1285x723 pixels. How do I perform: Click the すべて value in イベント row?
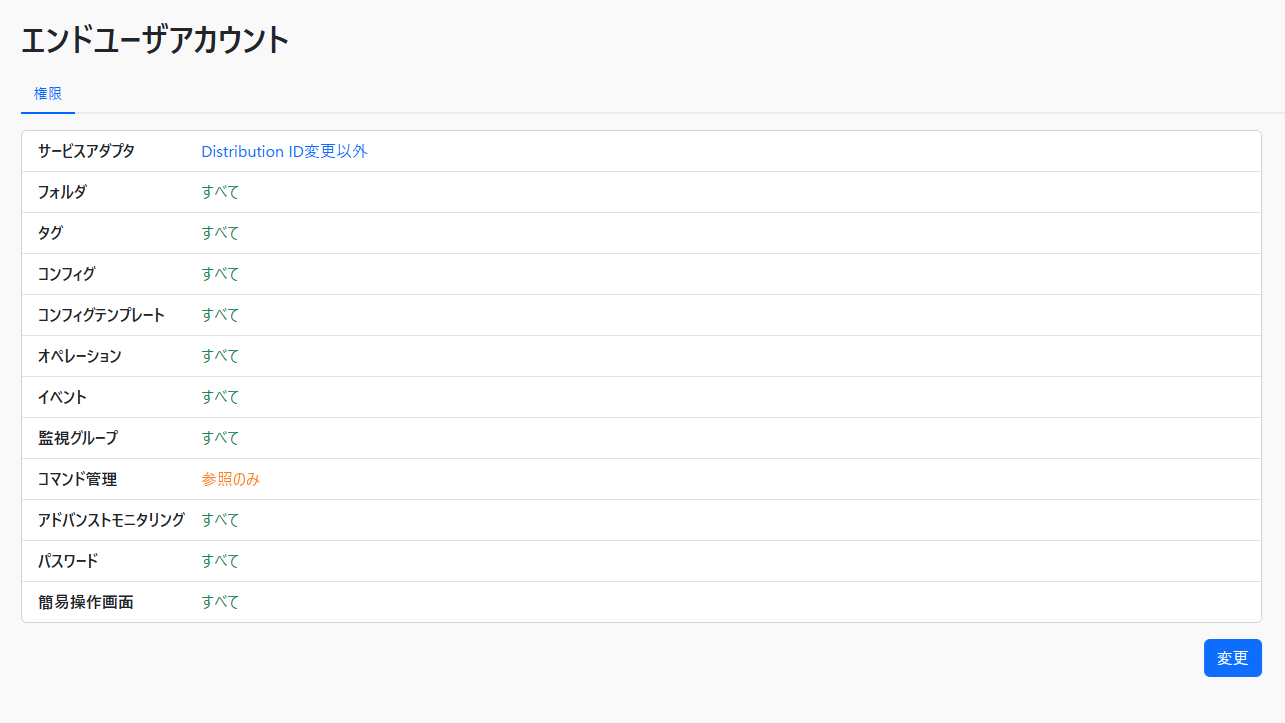pyautogui.click(x=220, y=397)
